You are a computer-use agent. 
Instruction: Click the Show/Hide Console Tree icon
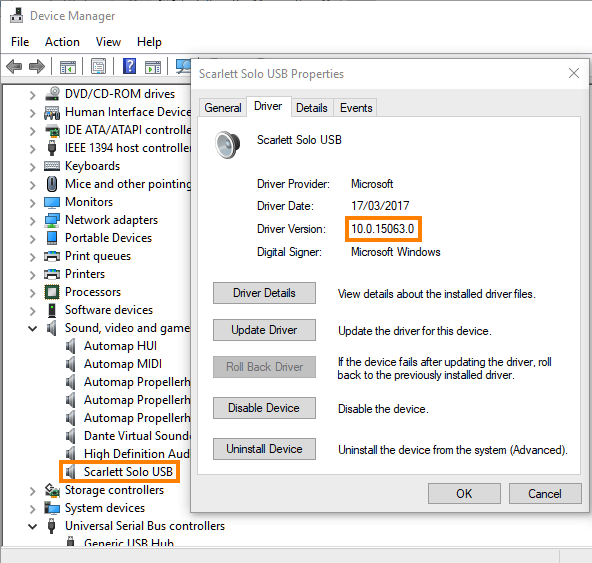[68, 67]
